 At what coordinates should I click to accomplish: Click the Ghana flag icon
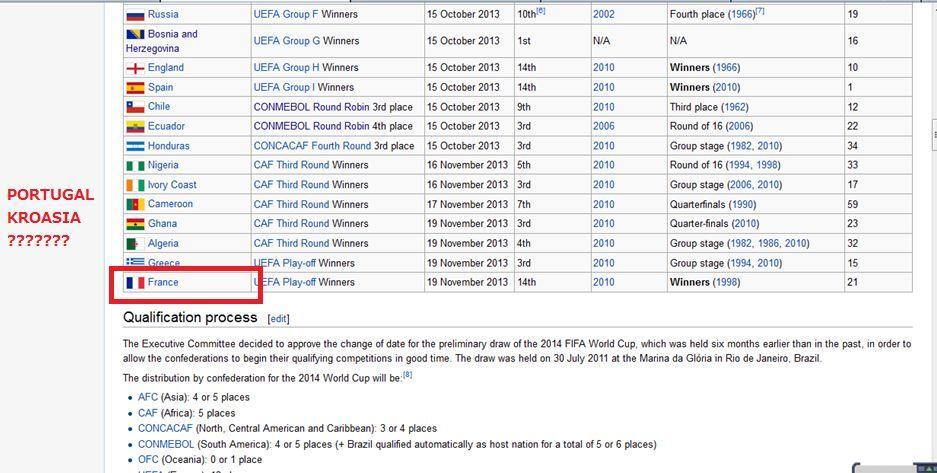pos(135,224)
